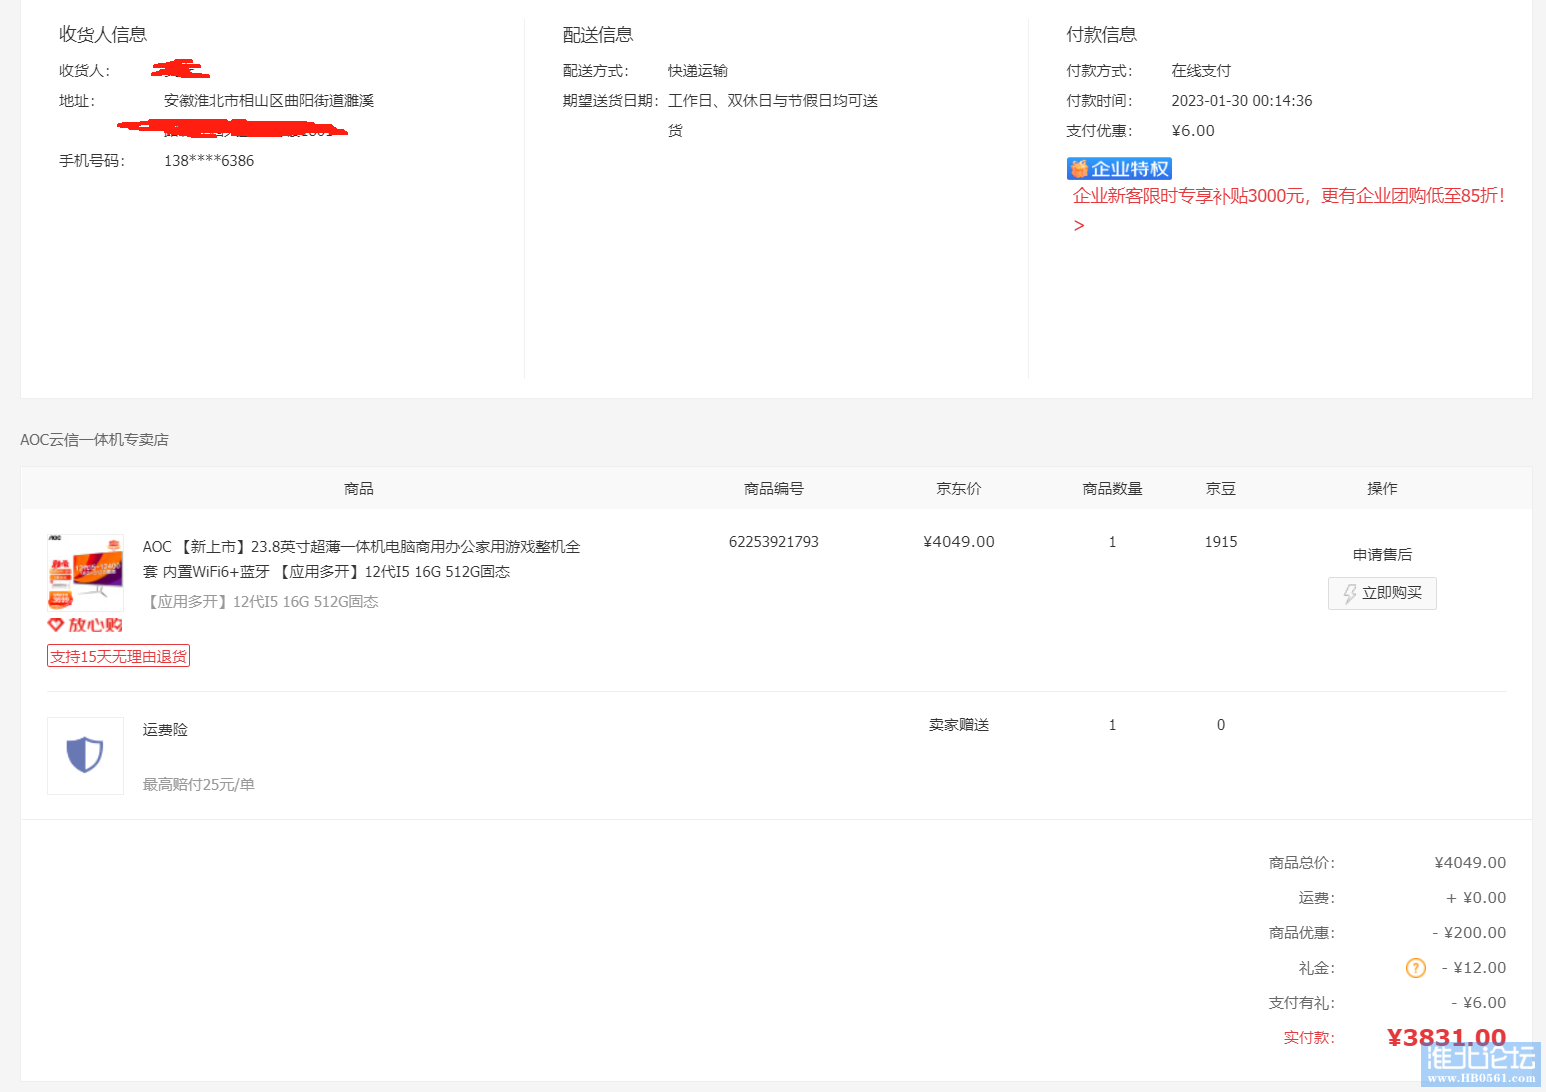1546x1092 pixels.
Task: Select the 操作 column header
Action: (1382, 489)
